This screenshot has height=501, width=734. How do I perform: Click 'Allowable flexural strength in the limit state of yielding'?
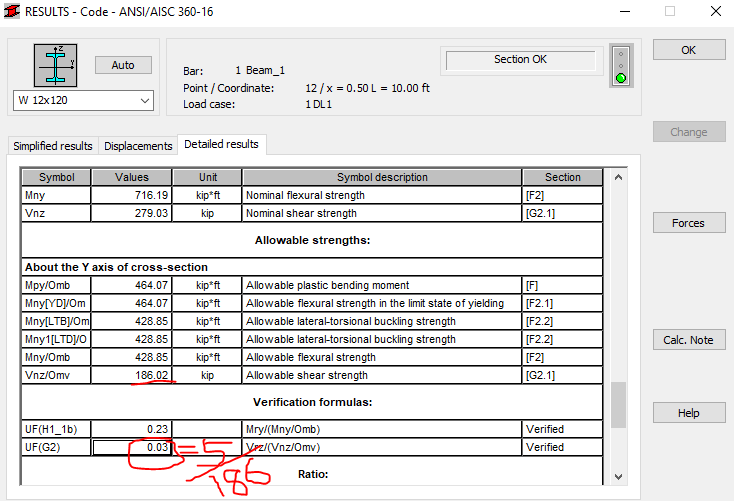(x=375, y=303)
